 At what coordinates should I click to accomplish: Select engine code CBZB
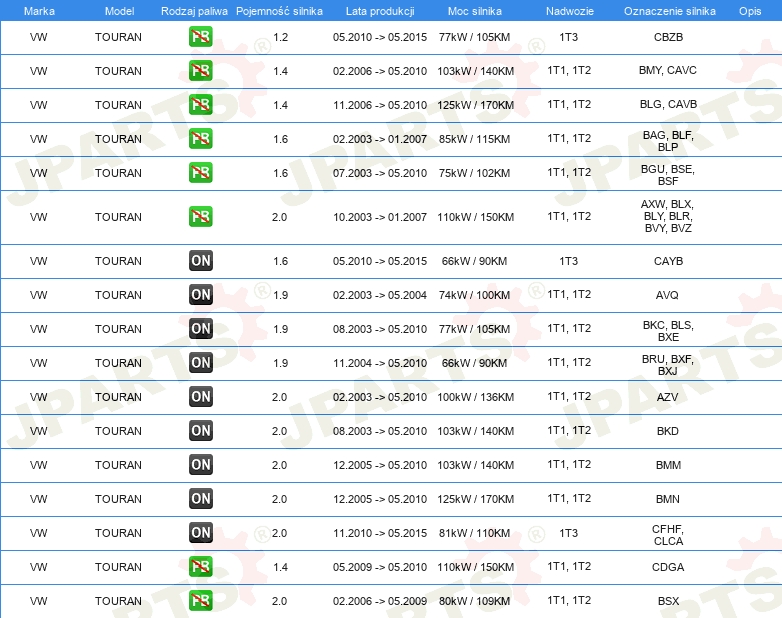coord(668,37)
